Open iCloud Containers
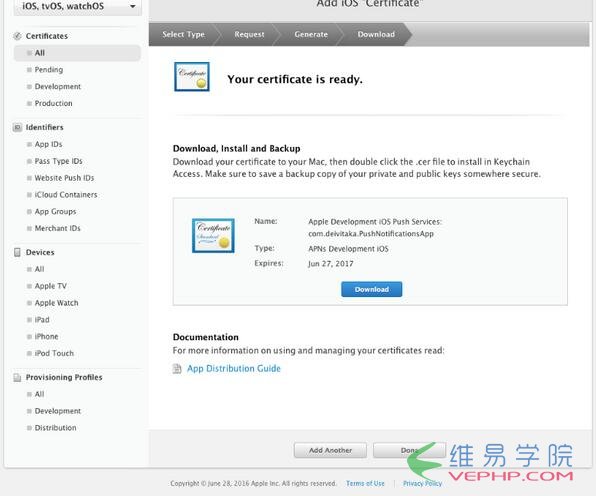Image resolution: width=596 pixels, height=496 pixels. point(66,195)
